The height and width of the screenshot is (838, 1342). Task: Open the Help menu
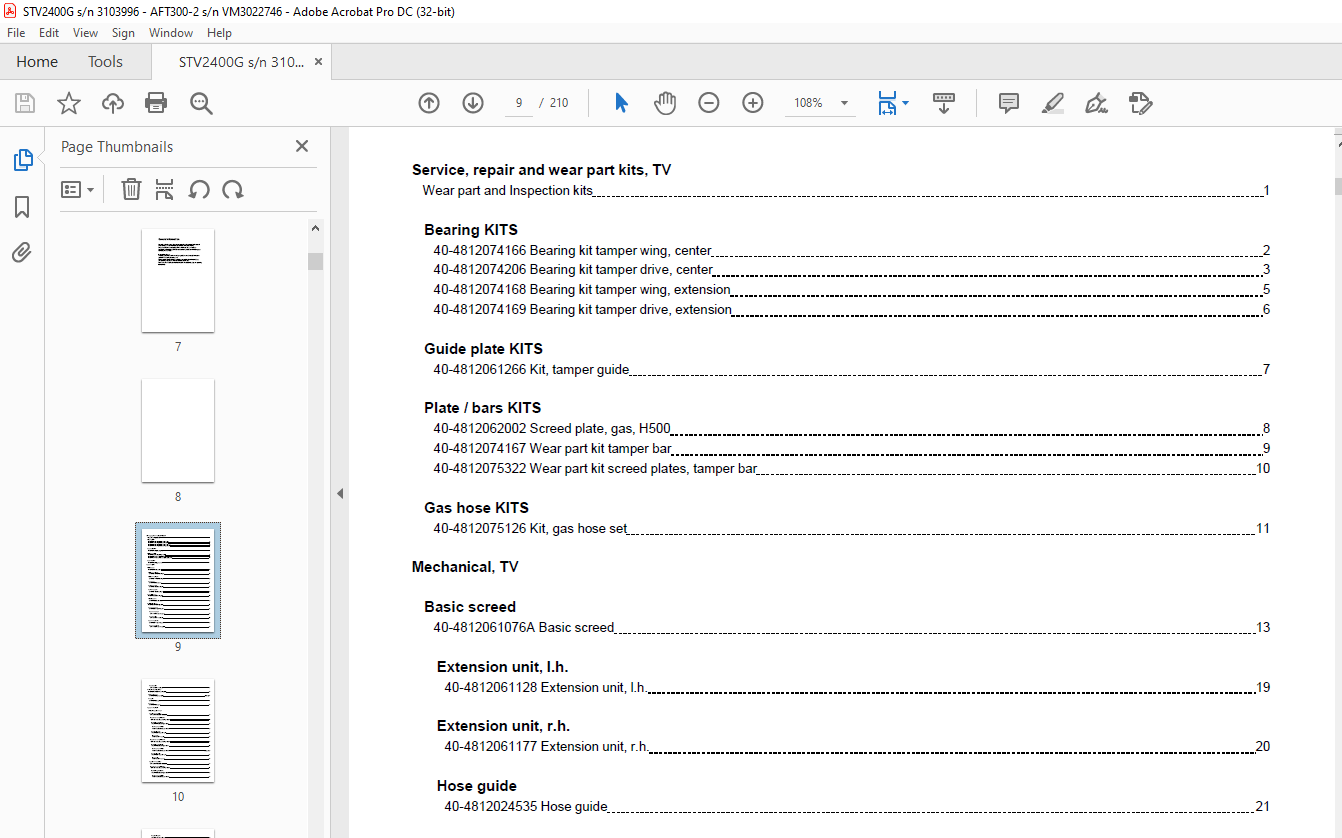[x=219, y=33]
